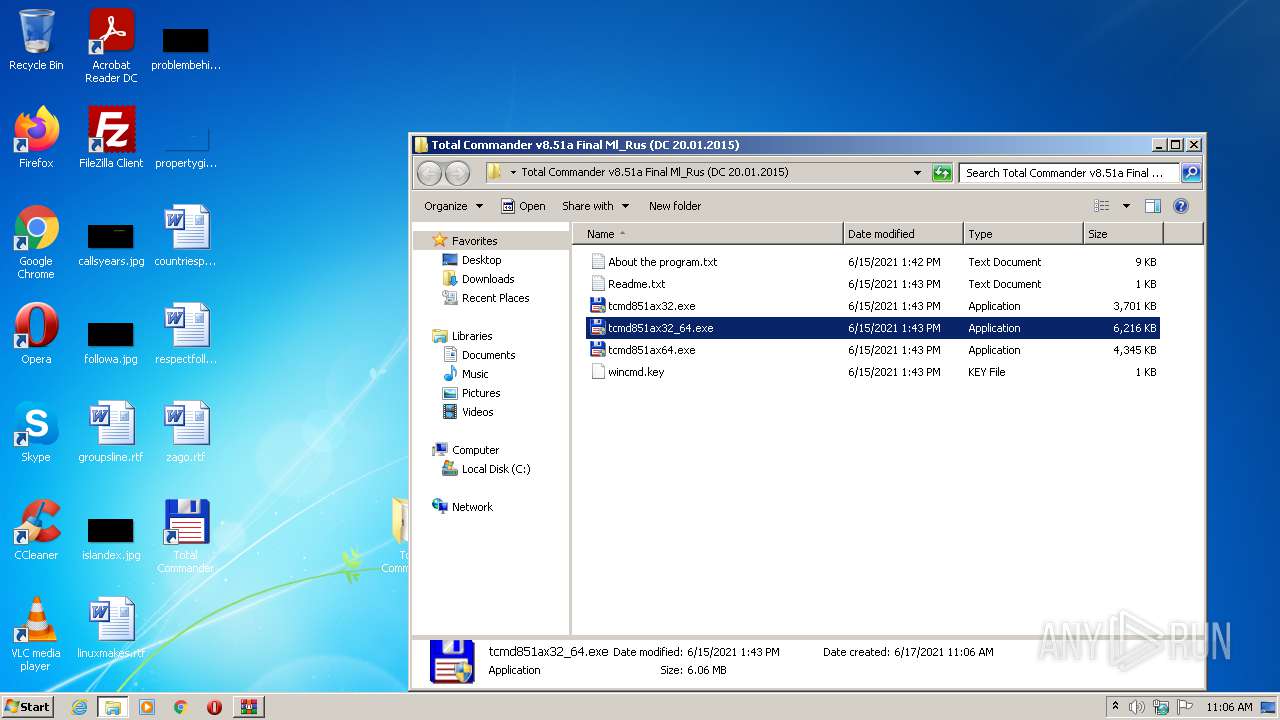Click New folder button
The width and height of the screenshot is (1280, 720).
(x=675, y=206)
